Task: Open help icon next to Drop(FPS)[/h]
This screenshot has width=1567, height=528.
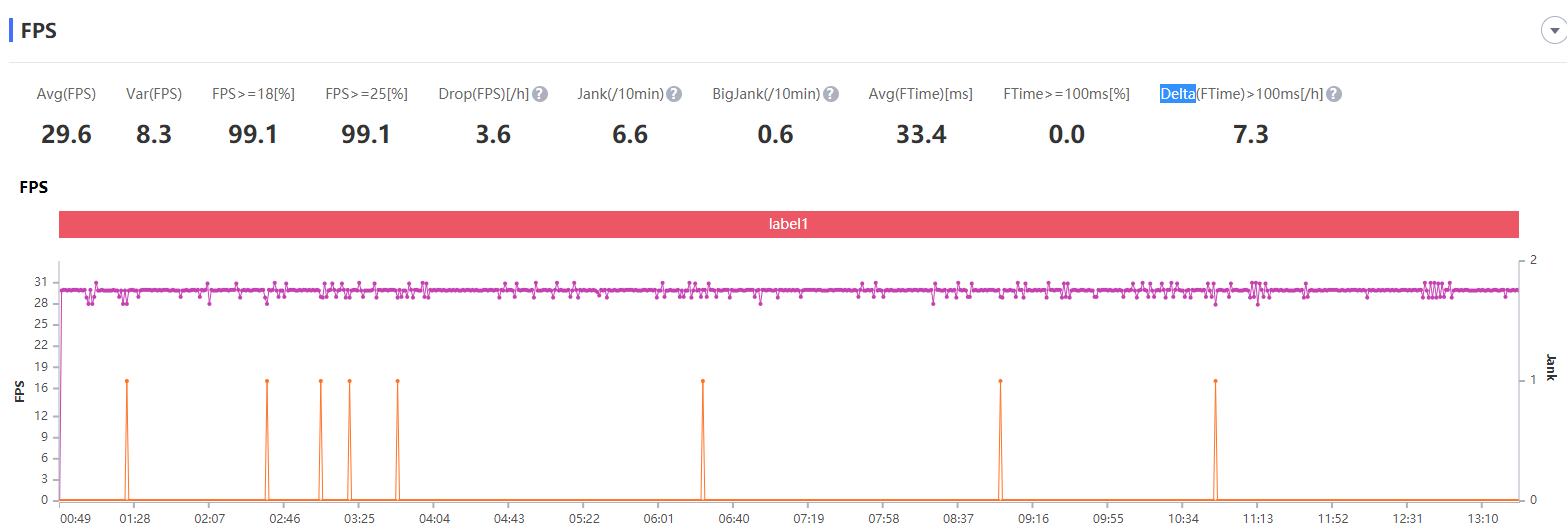Action: tap(540, 94)
